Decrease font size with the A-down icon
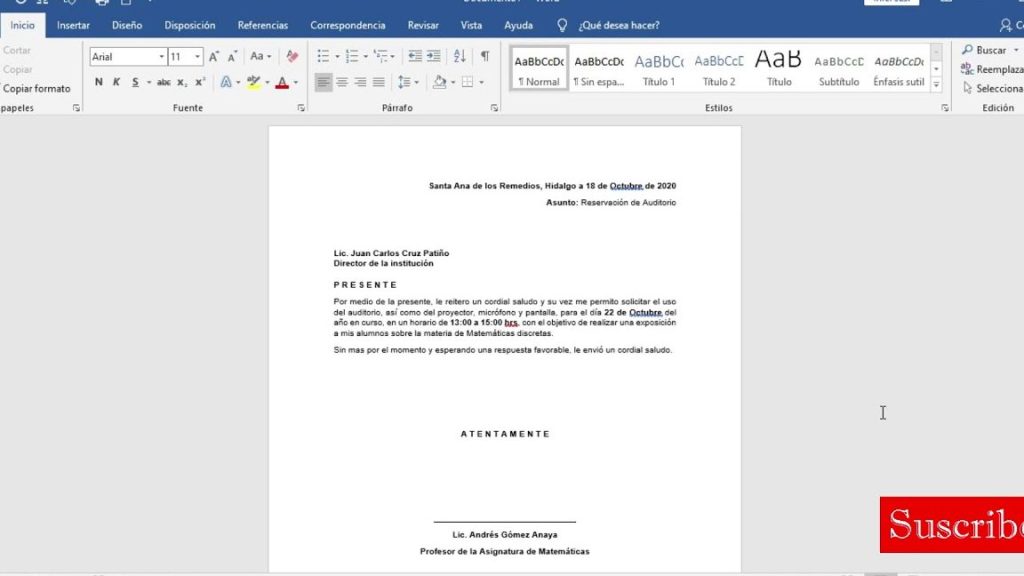The width and height of the screenshot is (1024, 576). pos(232,57)
